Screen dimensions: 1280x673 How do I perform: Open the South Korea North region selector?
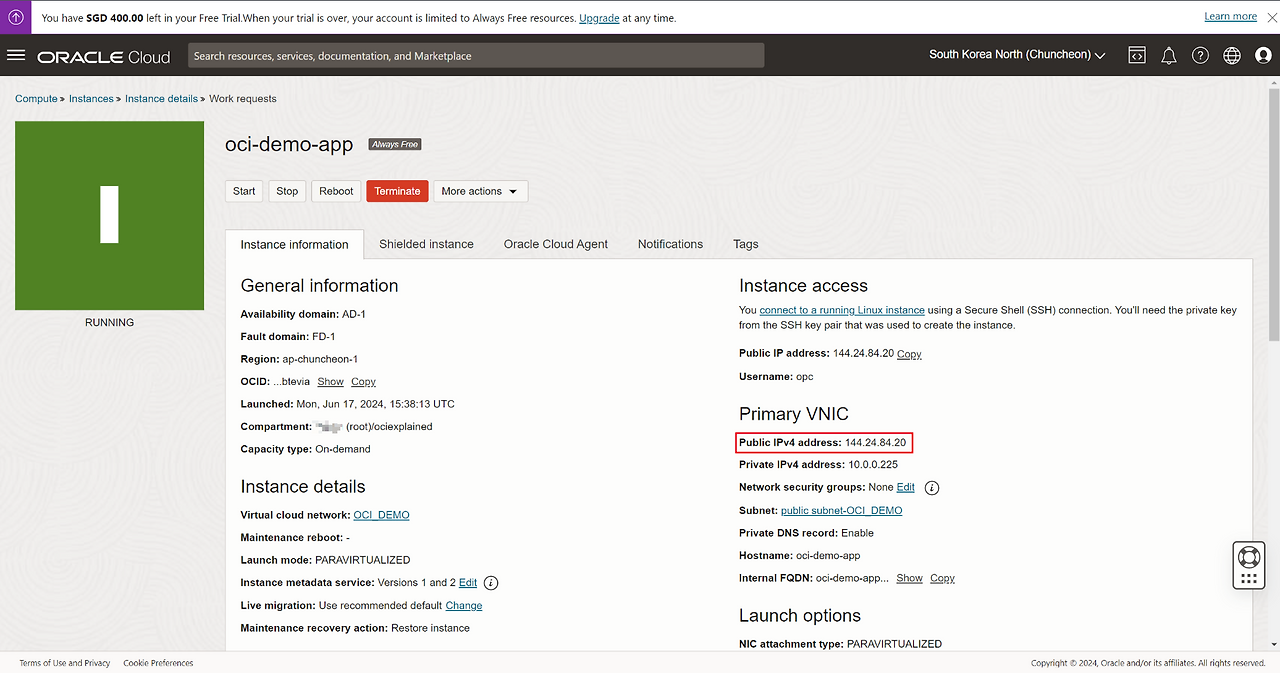(1017, 55)
